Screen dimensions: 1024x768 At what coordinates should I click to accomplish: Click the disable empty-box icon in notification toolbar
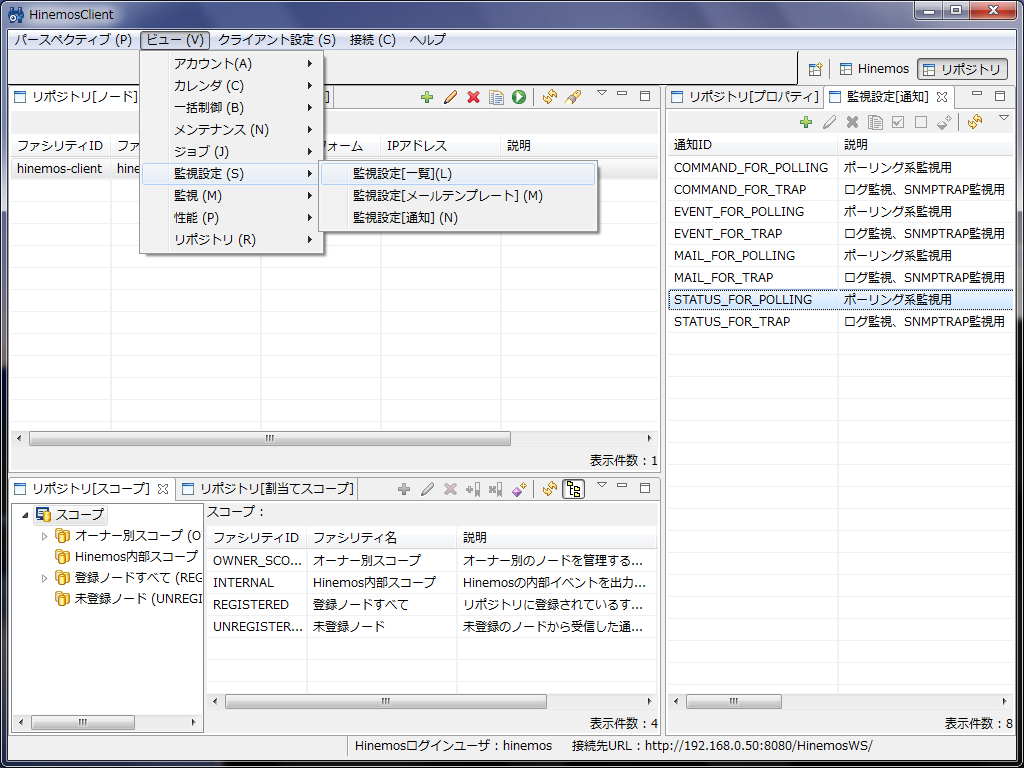[921, 122]
